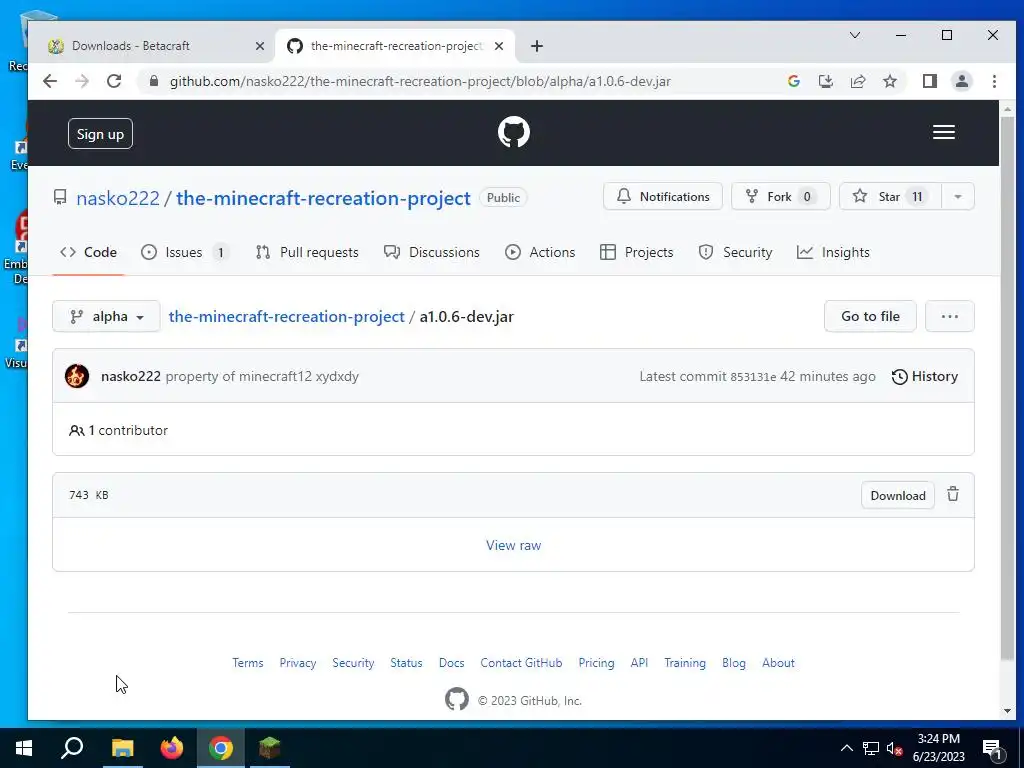Open File Explorer from taskbar
Image resolution: width=1024 pixels, height=768 pixels.
pos(122,748)
